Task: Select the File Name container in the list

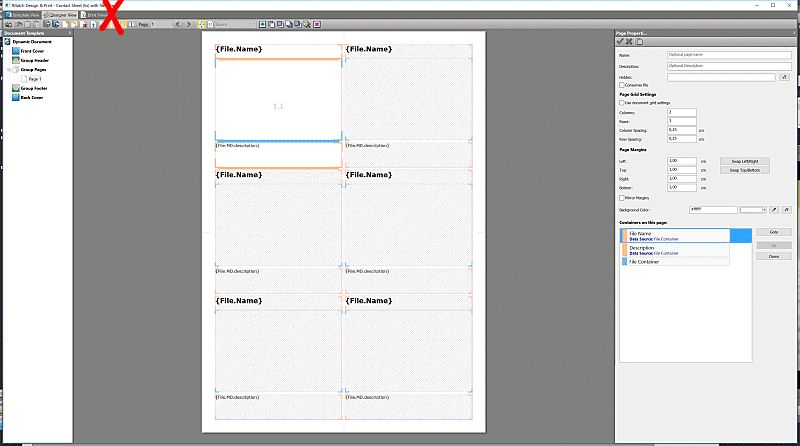Action: tap(685, 236)
